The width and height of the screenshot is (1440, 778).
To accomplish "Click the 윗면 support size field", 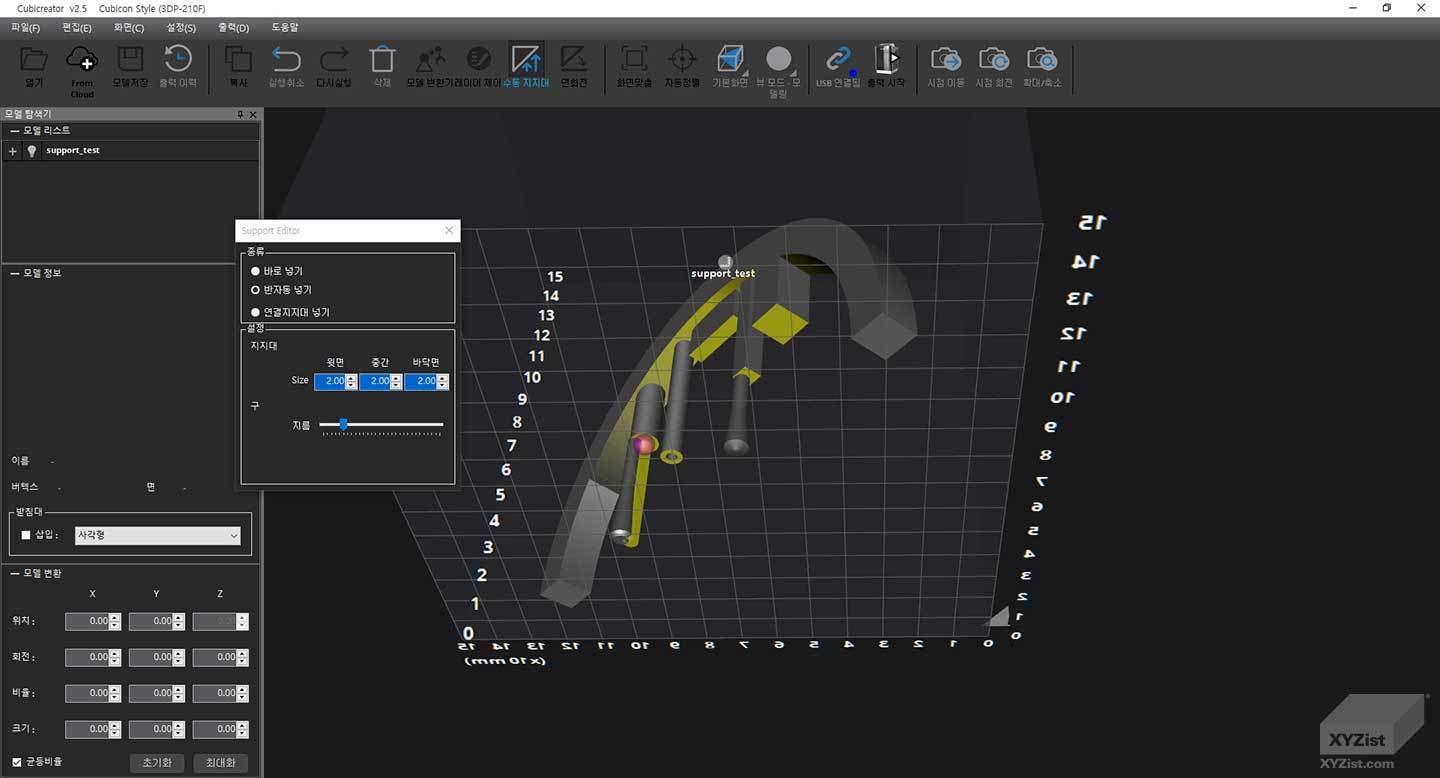I will click(x=330, y=382).
